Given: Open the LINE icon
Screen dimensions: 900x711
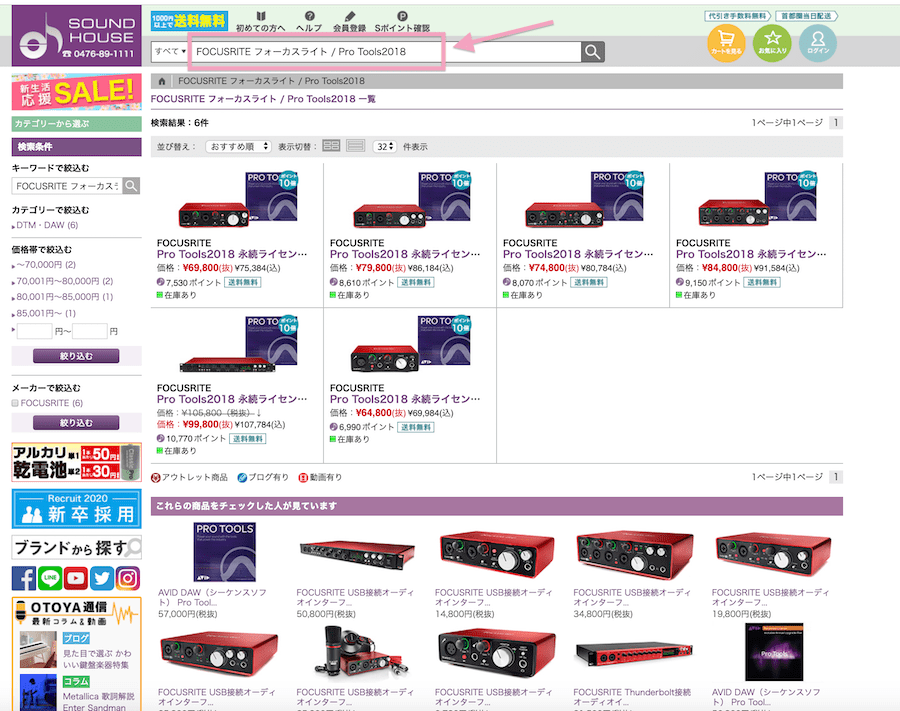Looking at the screenshot, I should [50, 578].
